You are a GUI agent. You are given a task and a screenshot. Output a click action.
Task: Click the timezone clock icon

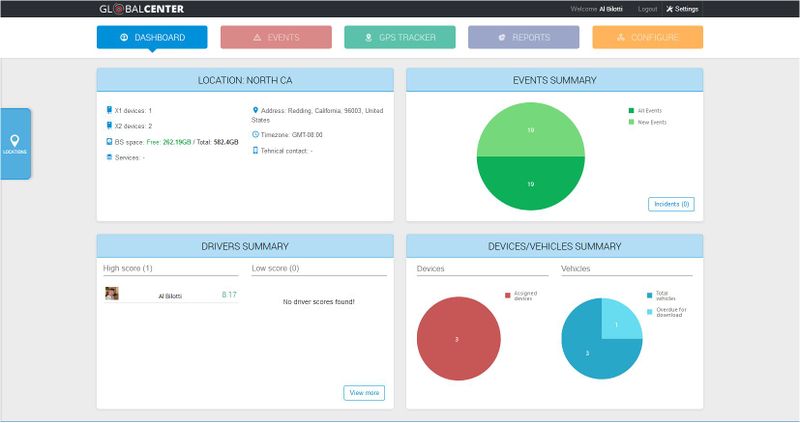pyautogui.click(x=256, y=134)
